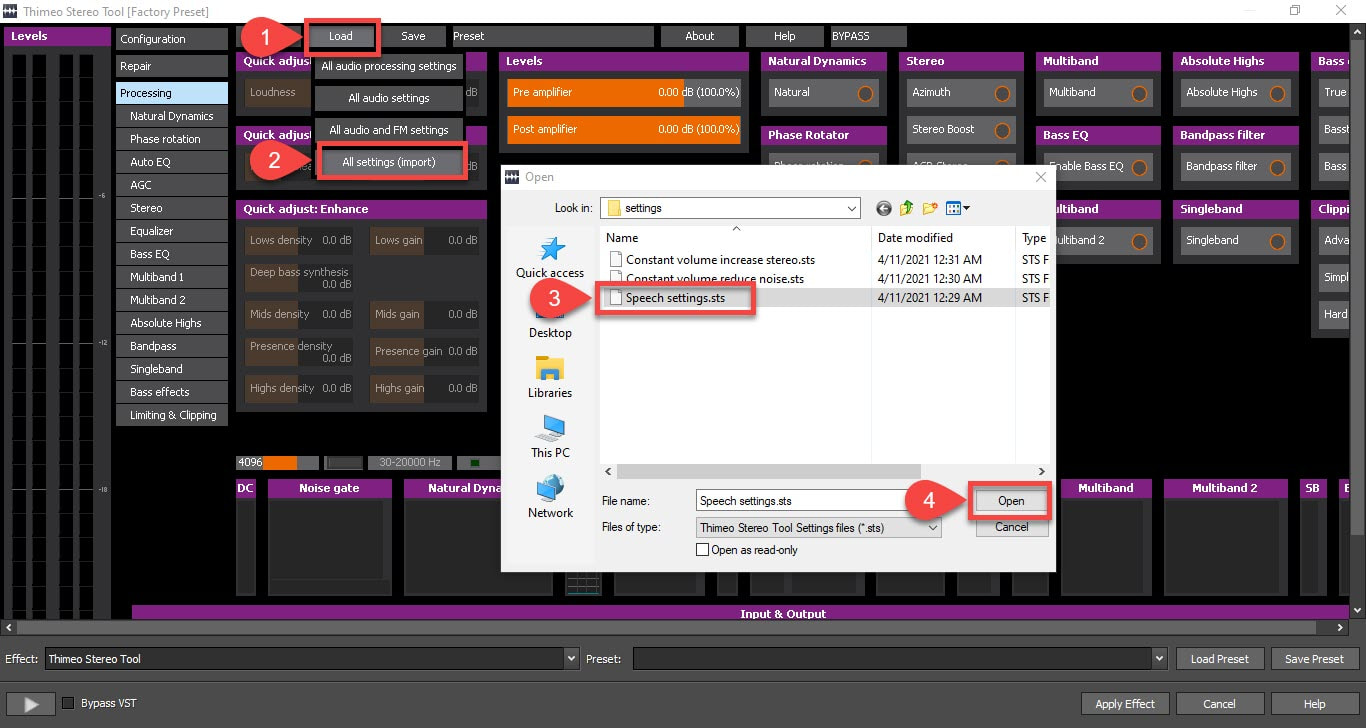Screen dimensions: 1366x728
Task: Enable Absolute Highs toggle
Action: [1277, 93]
